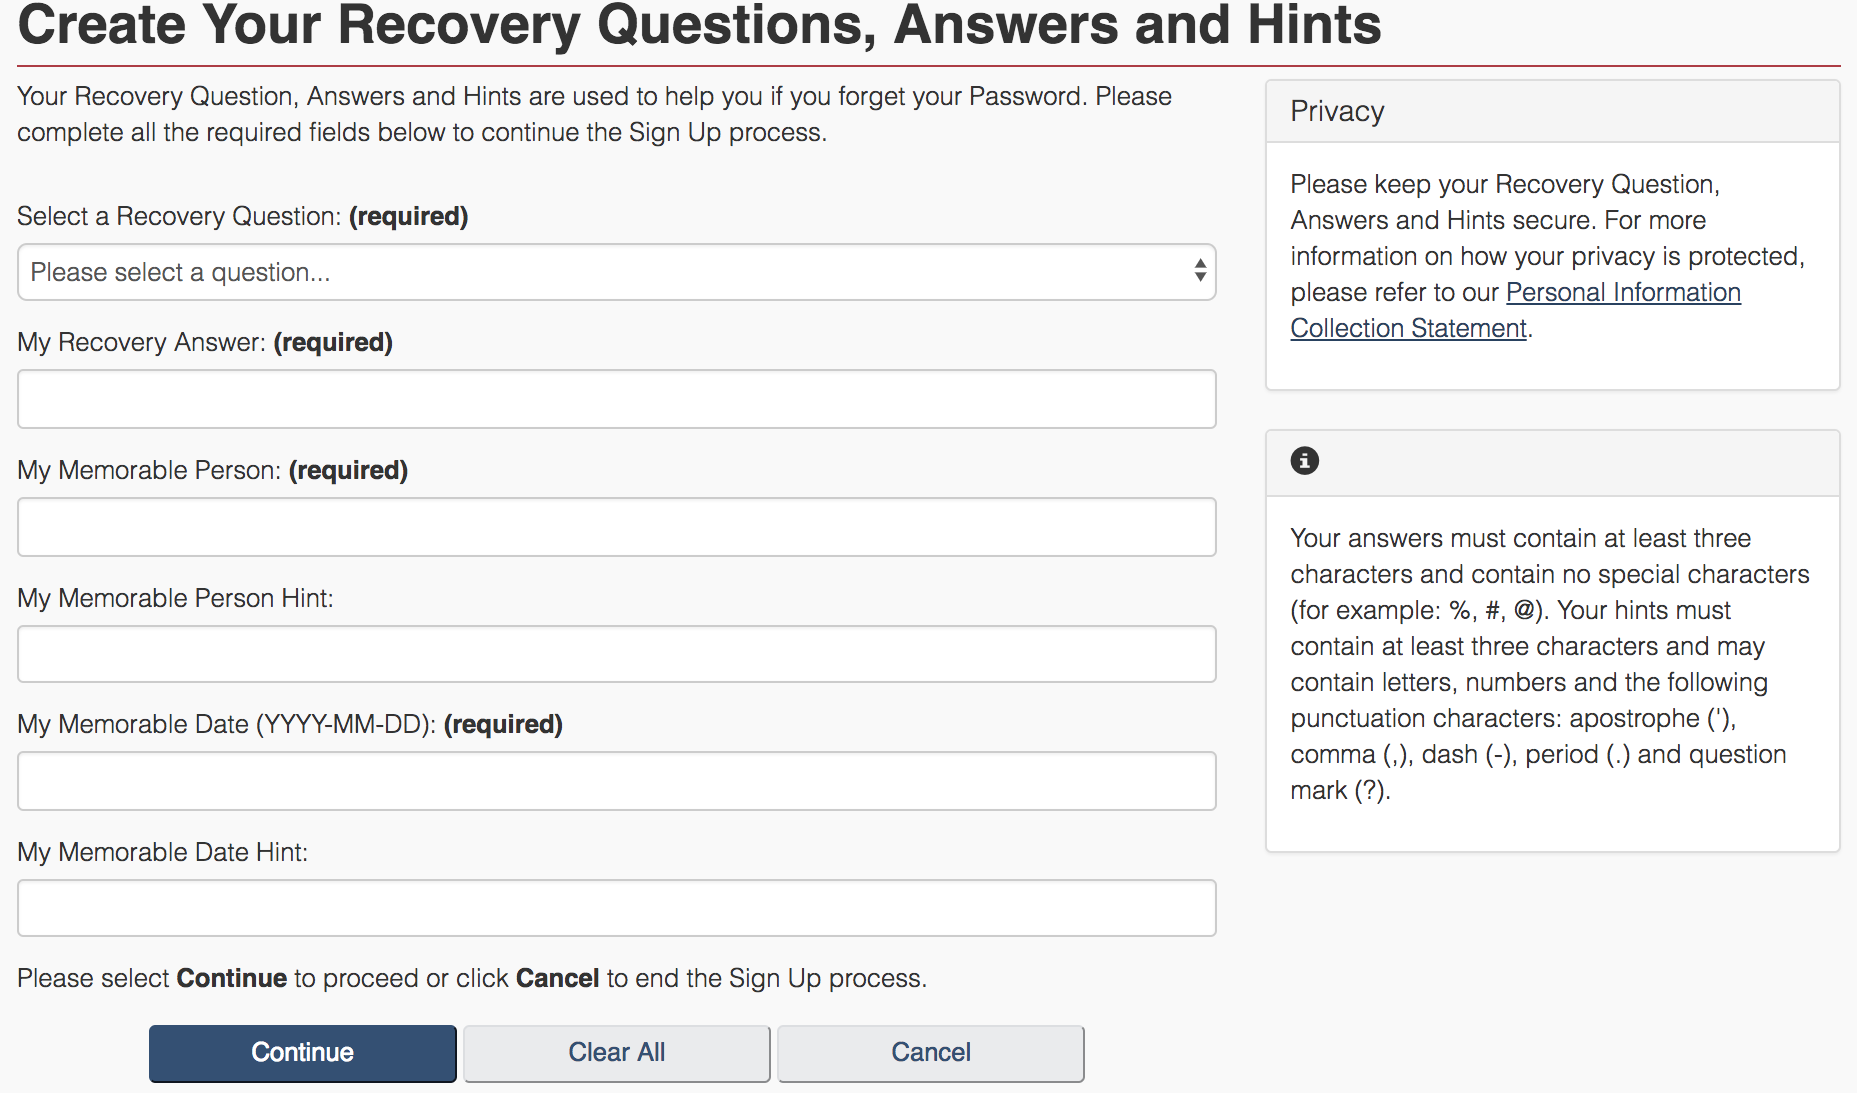Click the 'My Memorable Person Hint' label
The image size is (1857, 1093).
175,598
